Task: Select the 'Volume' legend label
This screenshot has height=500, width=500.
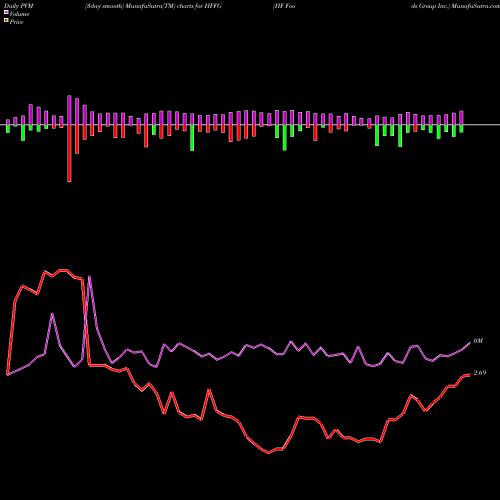Action: click(x=19, y=14)
